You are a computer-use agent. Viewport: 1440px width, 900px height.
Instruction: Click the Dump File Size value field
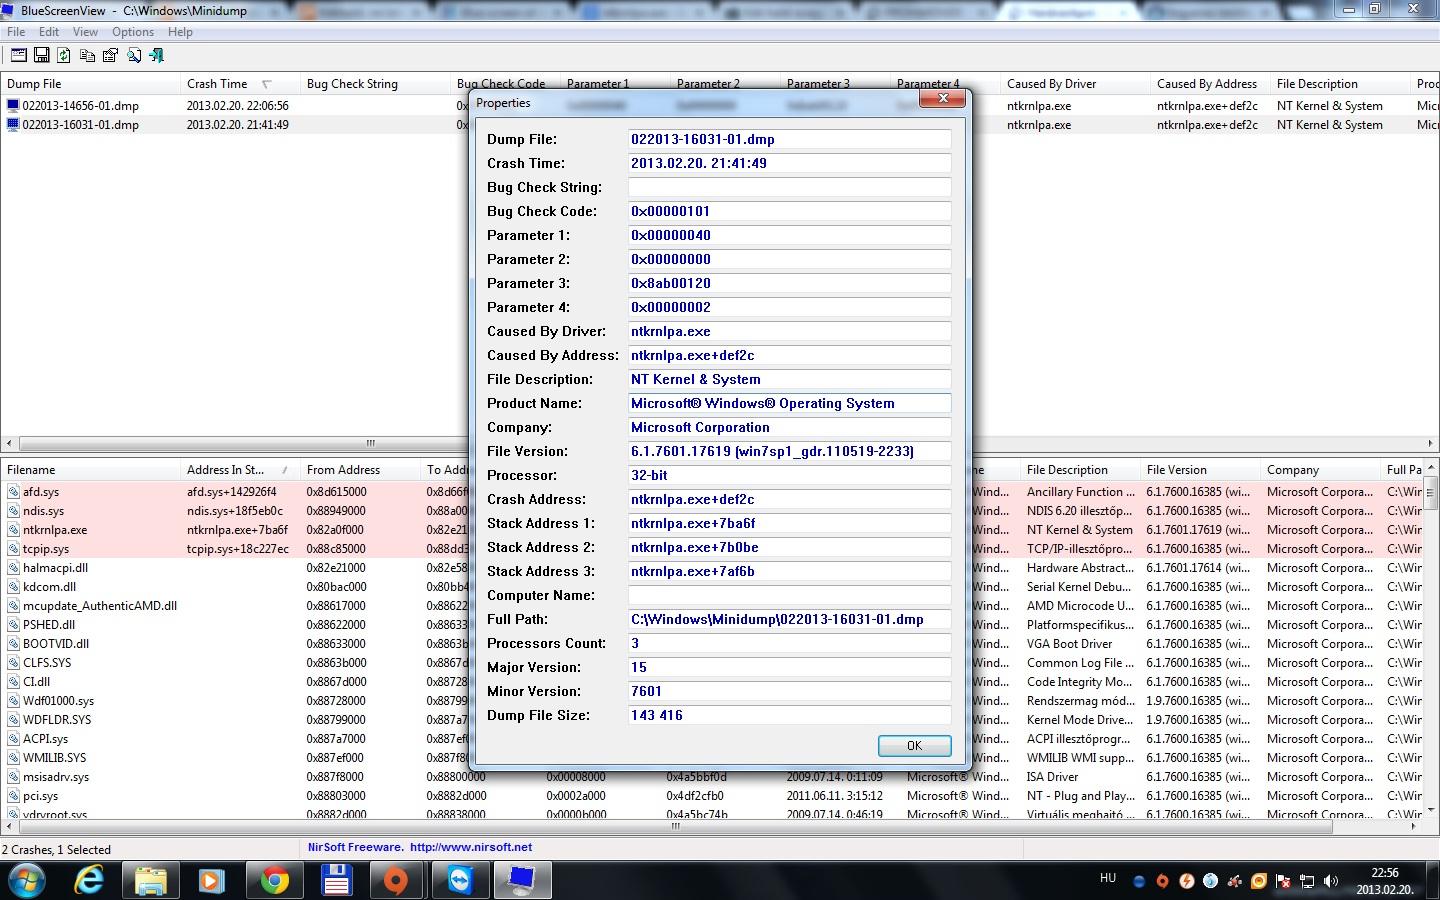(x=789, y=715)
